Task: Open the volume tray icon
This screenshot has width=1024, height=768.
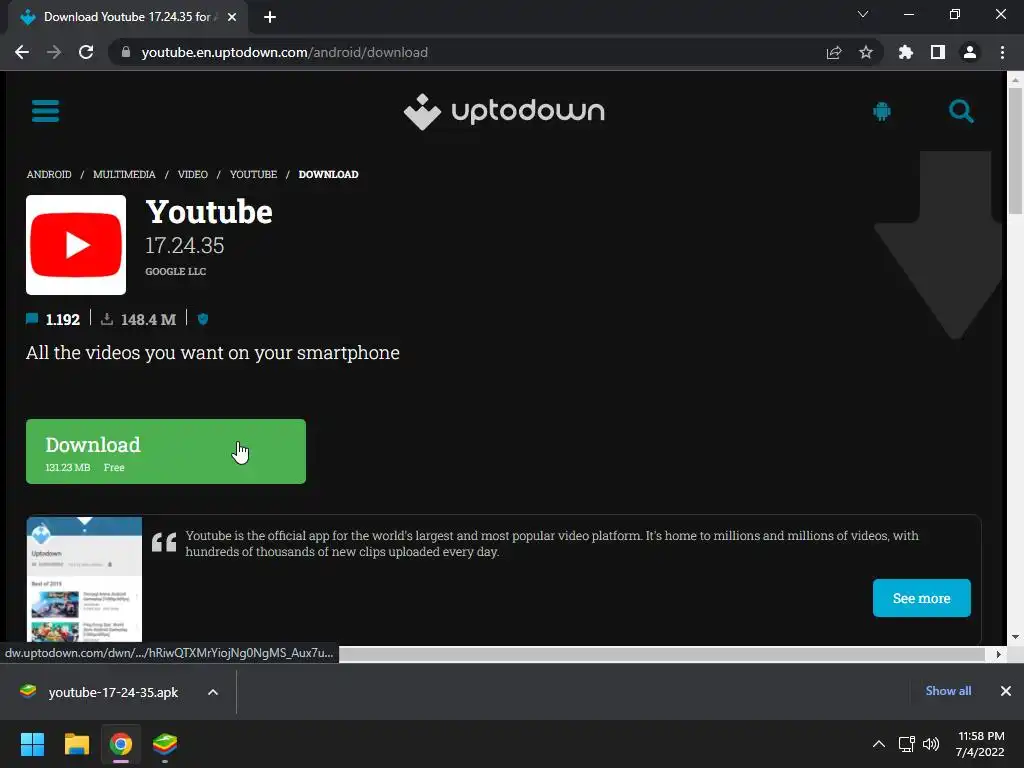Action: [931, 744]
